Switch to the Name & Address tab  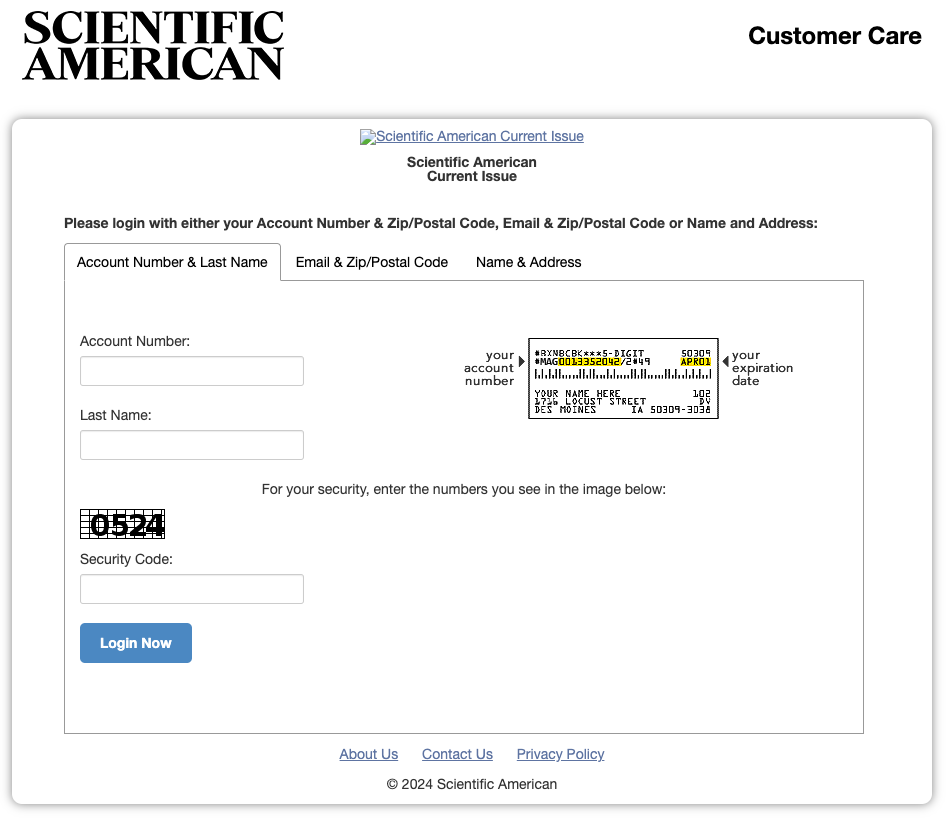(x=528, y=262)
